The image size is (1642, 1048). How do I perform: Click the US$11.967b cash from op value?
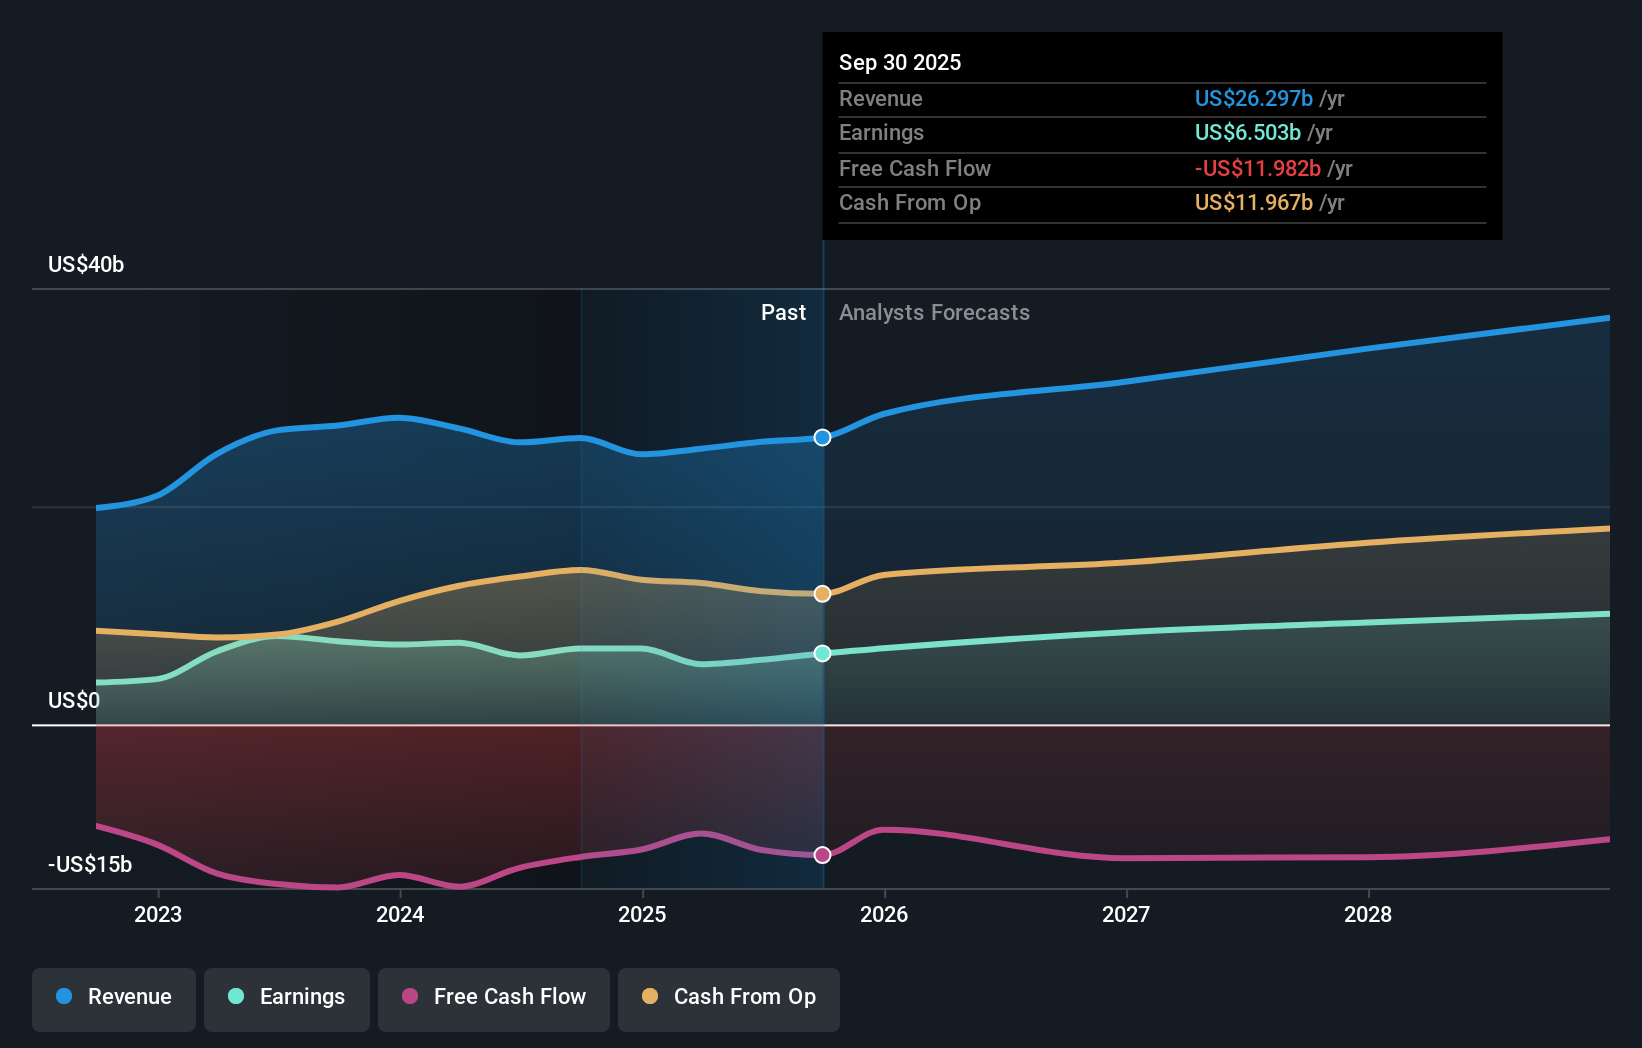pos(1254,202)
